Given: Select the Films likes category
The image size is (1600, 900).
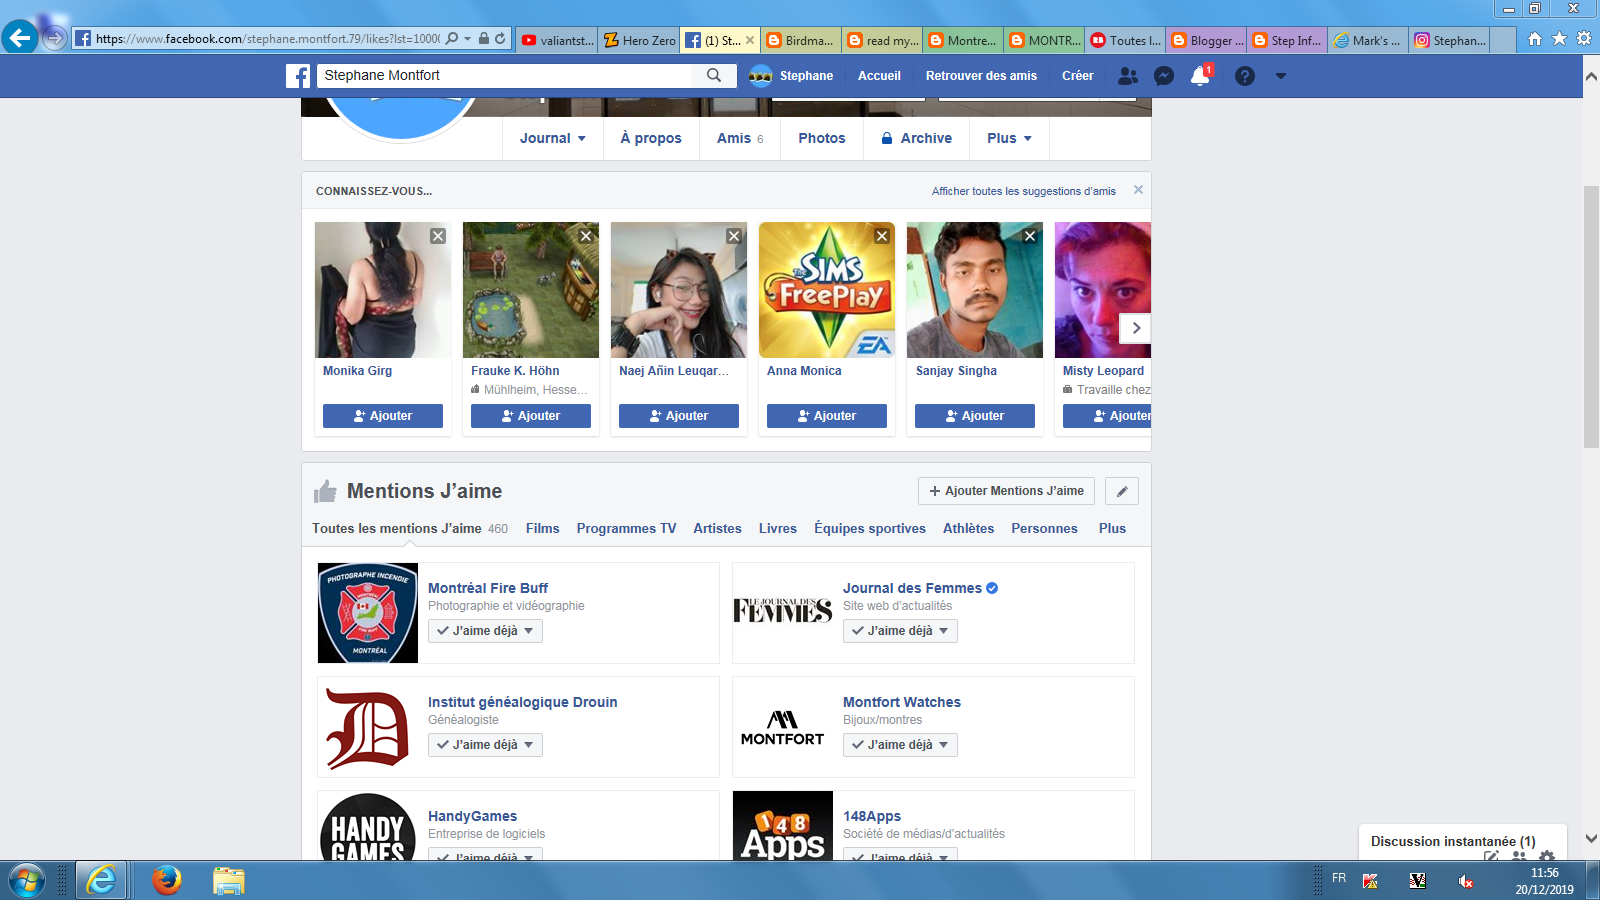Looking at the screenshot, I should tap(543, 528).
